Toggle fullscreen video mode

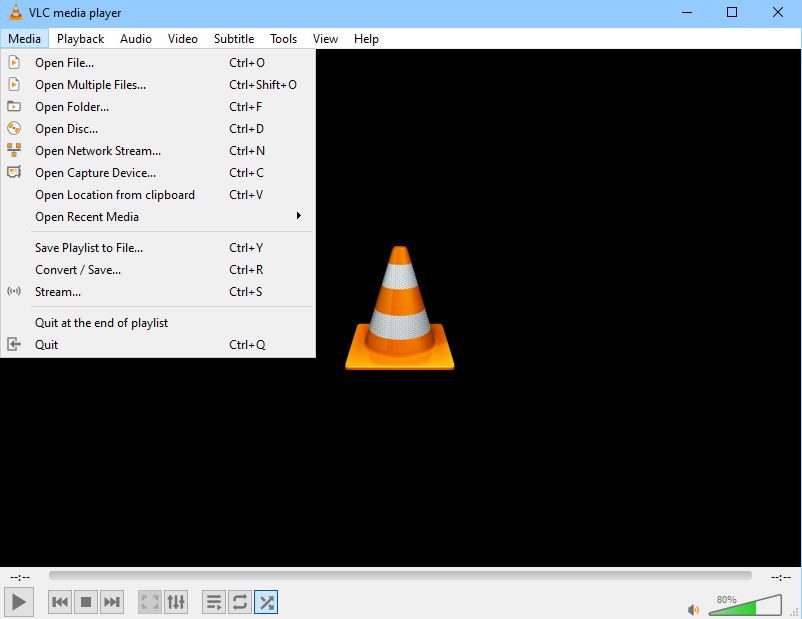coord(150,602)
